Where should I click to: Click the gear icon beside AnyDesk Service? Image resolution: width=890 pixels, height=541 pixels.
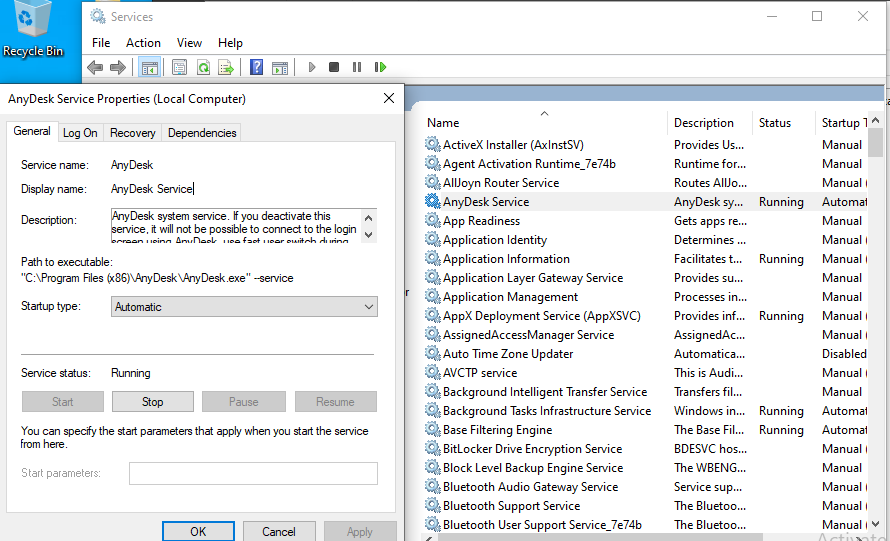coord(433,201)
